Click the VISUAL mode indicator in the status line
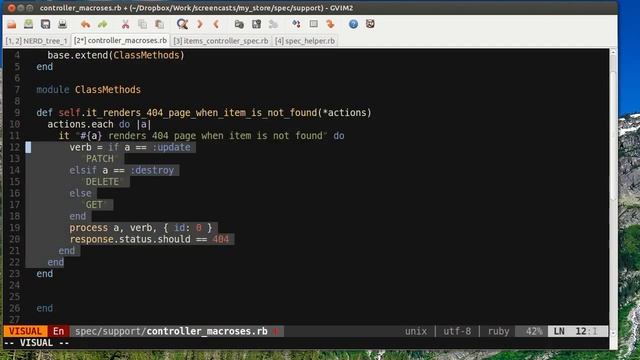This screenshot has height=360, width=640. [x=25, y=331]
